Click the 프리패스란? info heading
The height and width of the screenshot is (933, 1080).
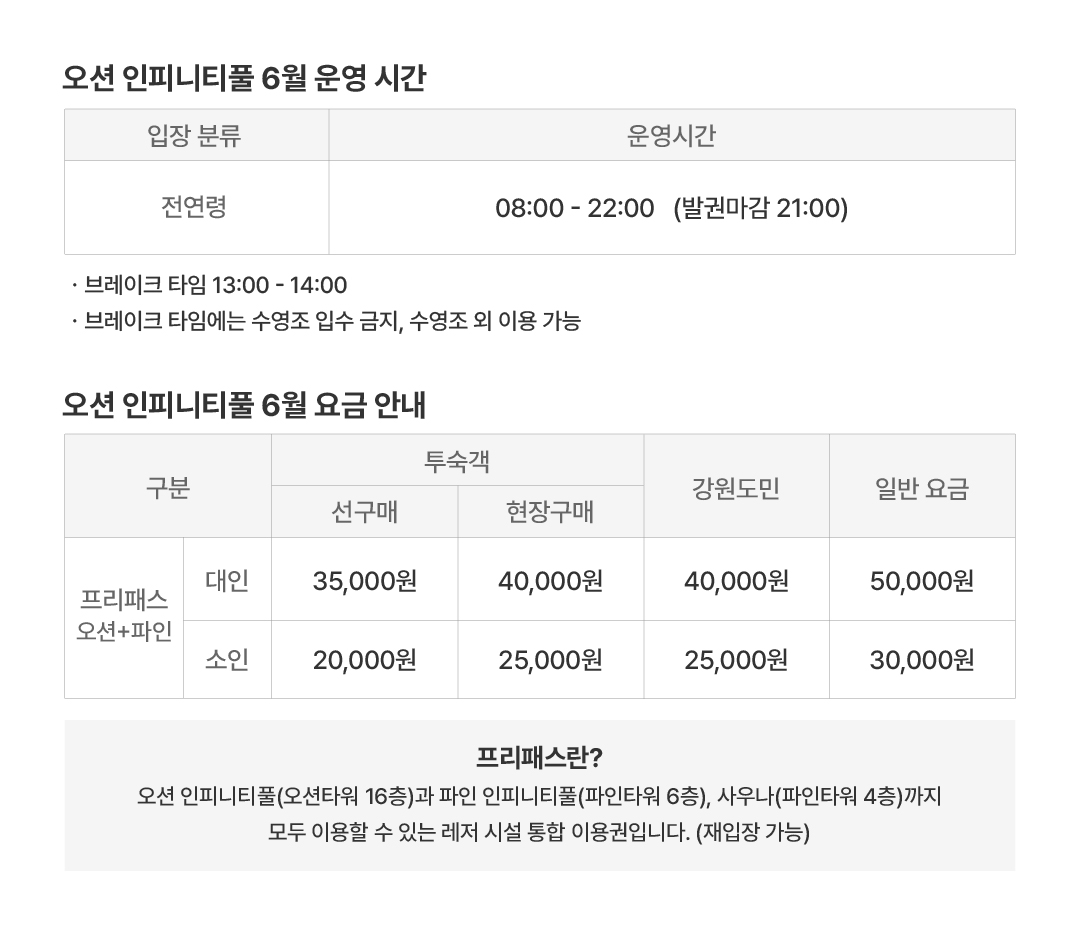(x=539, y=757)
